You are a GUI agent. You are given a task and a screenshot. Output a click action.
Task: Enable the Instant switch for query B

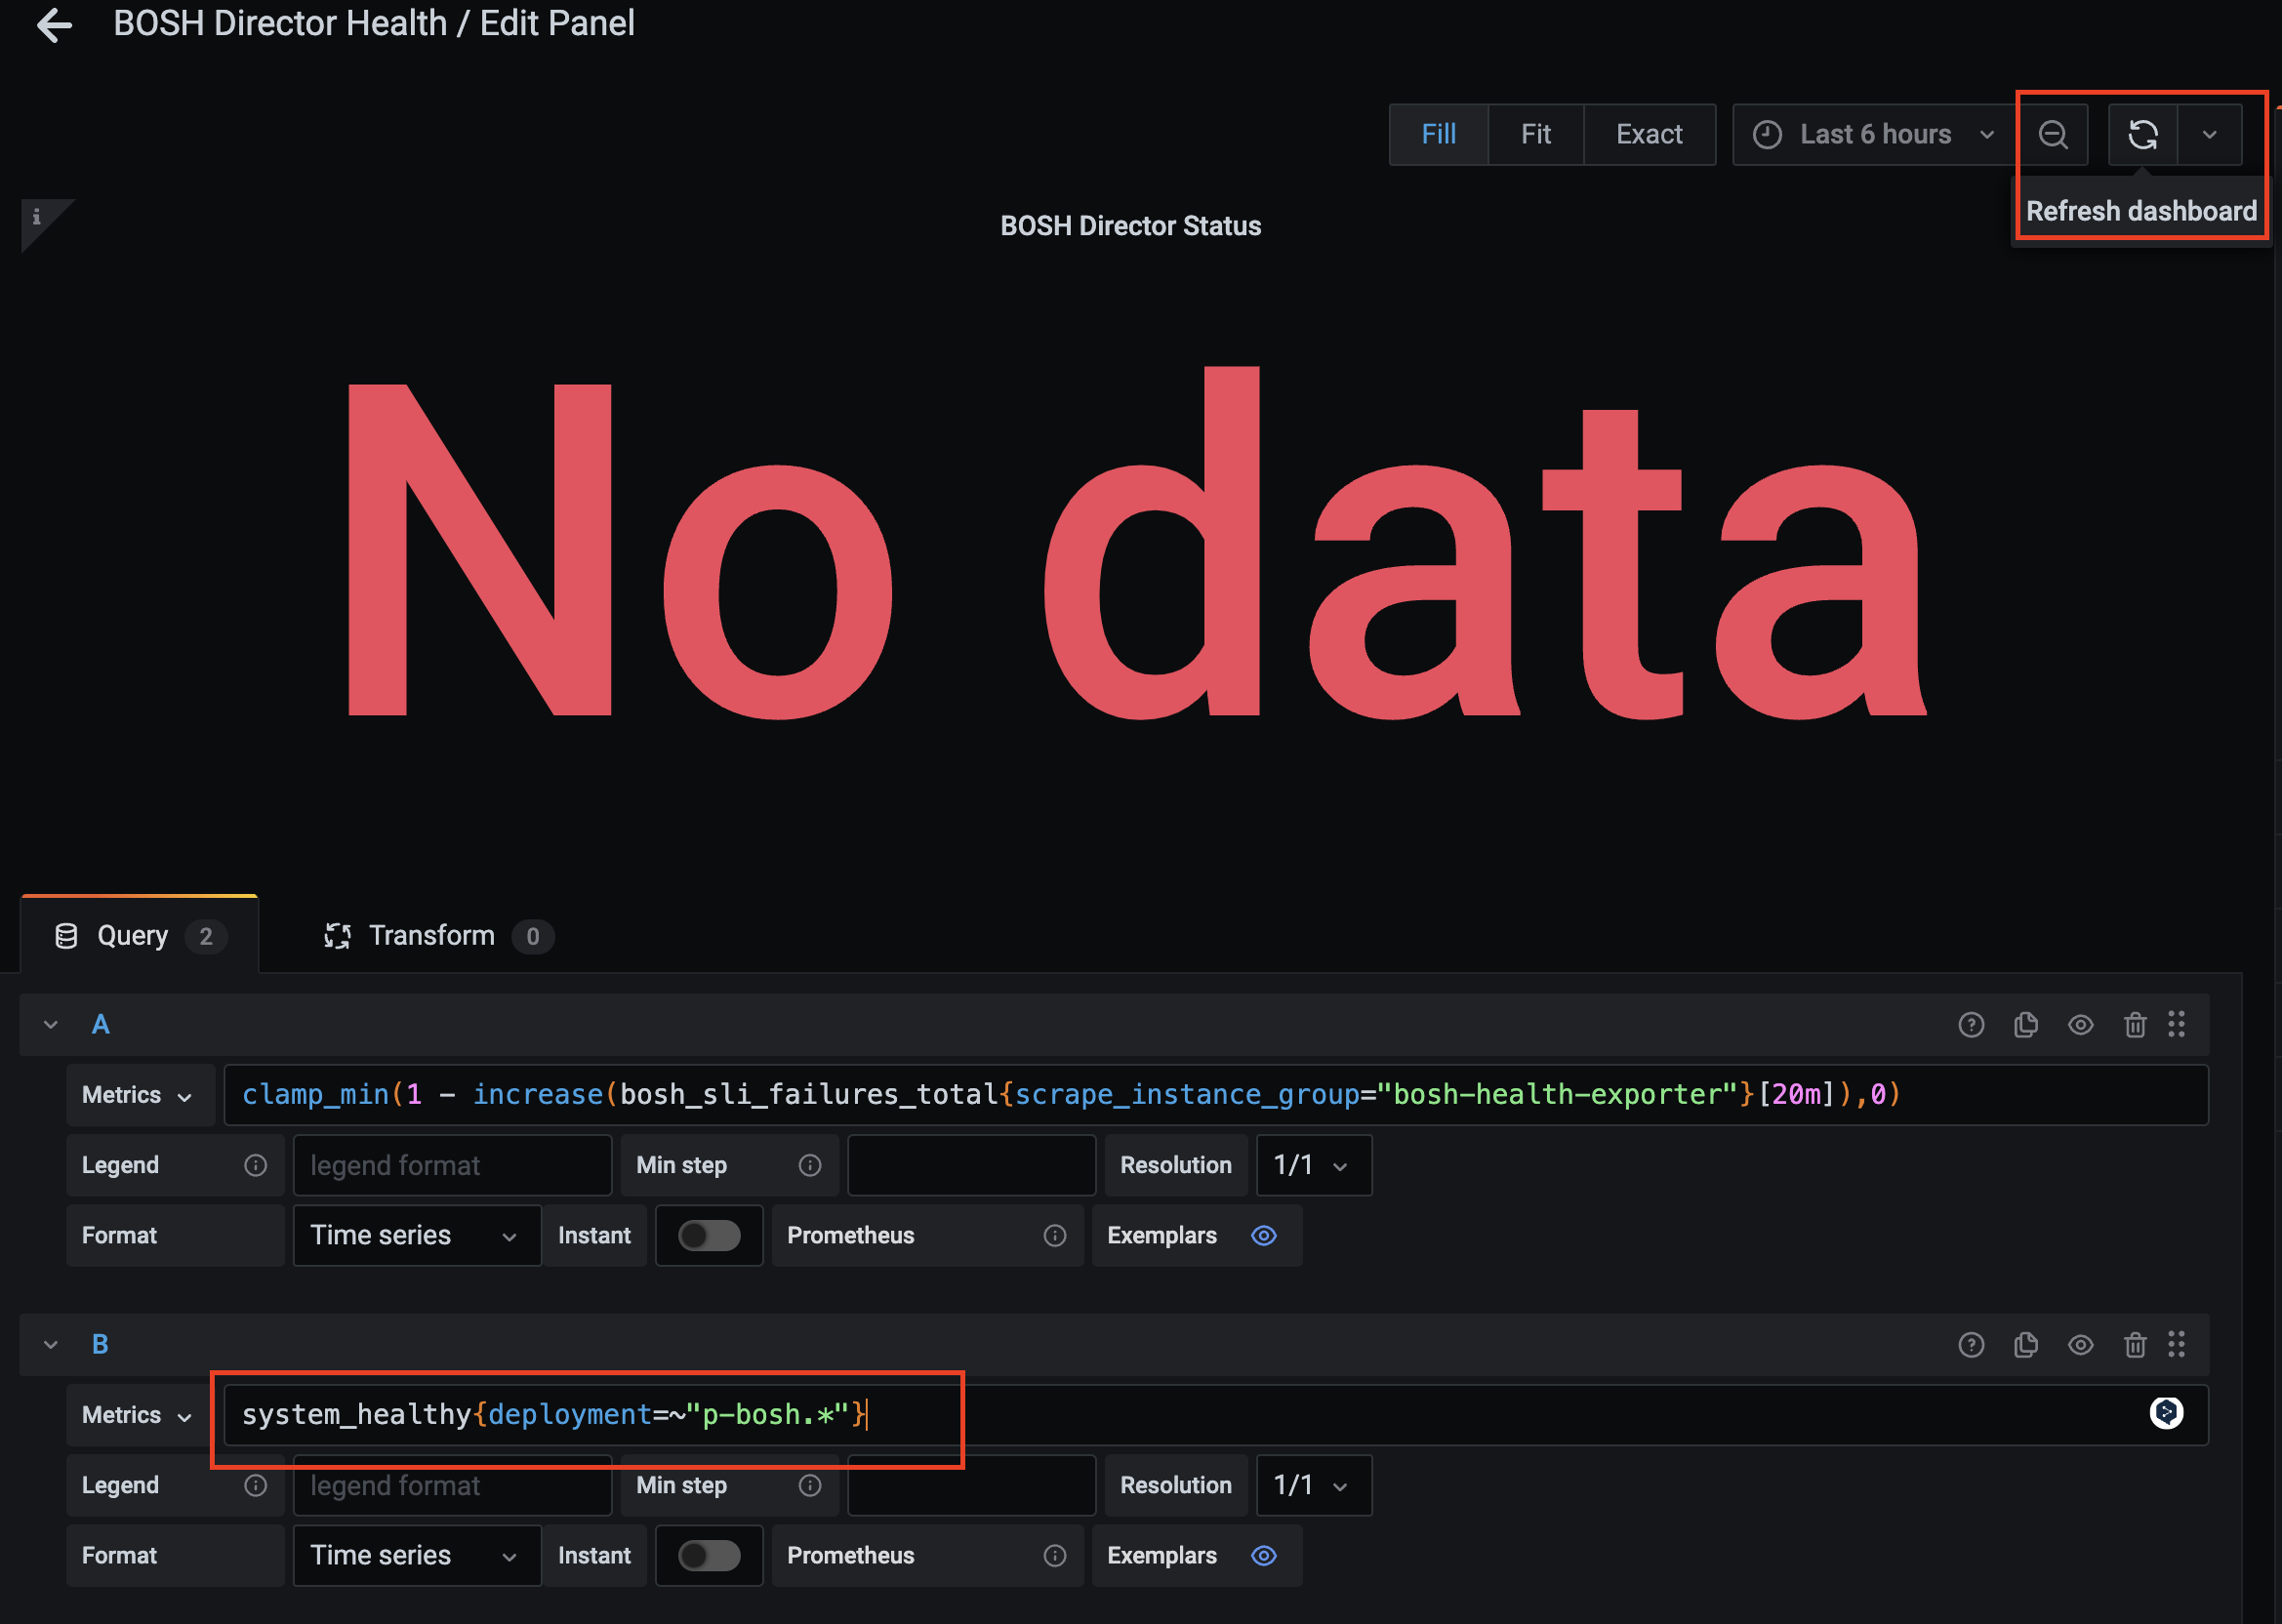pyautogui.click(x=709, y=1556)
